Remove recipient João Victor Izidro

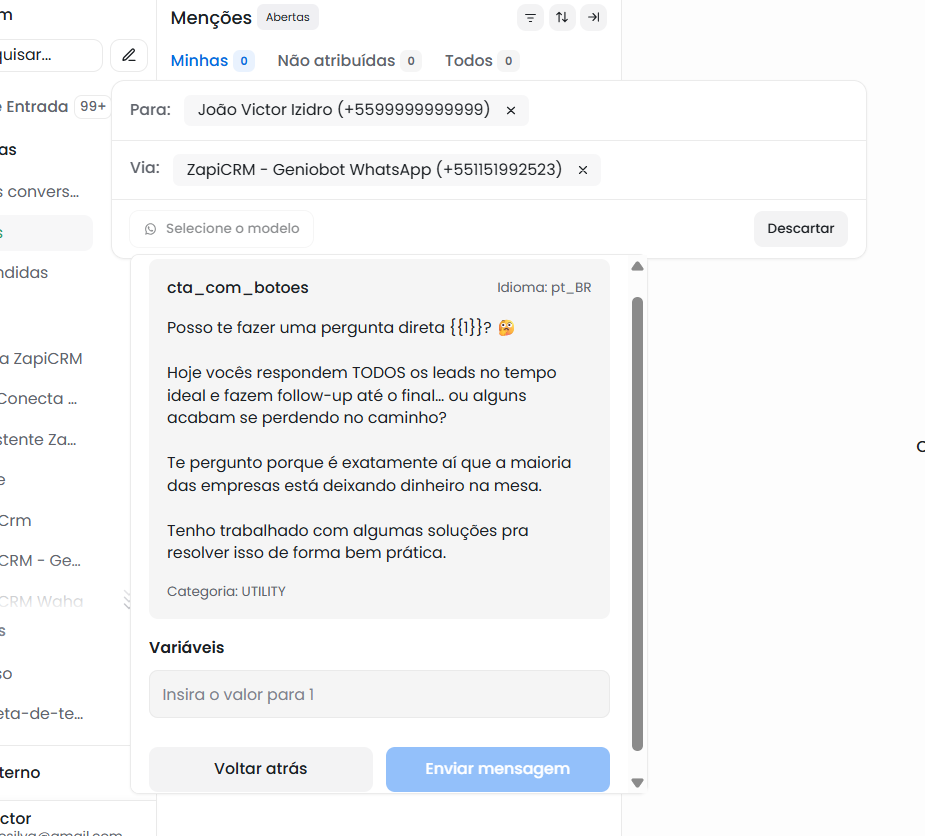click(511, 111)
